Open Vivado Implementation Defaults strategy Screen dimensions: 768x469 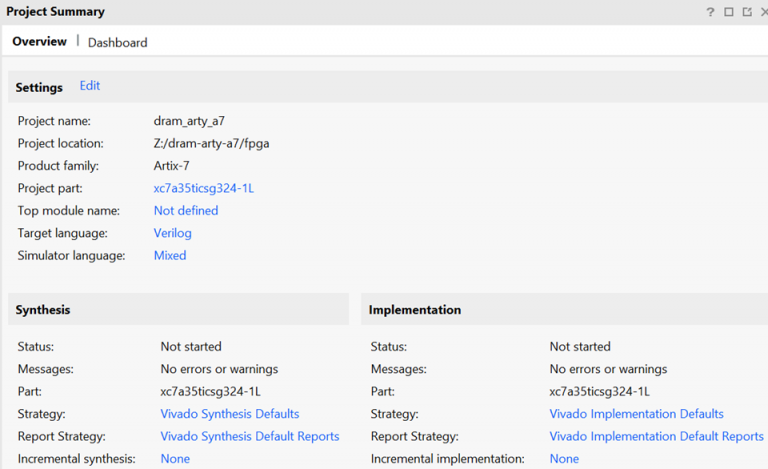coord(636,414)
